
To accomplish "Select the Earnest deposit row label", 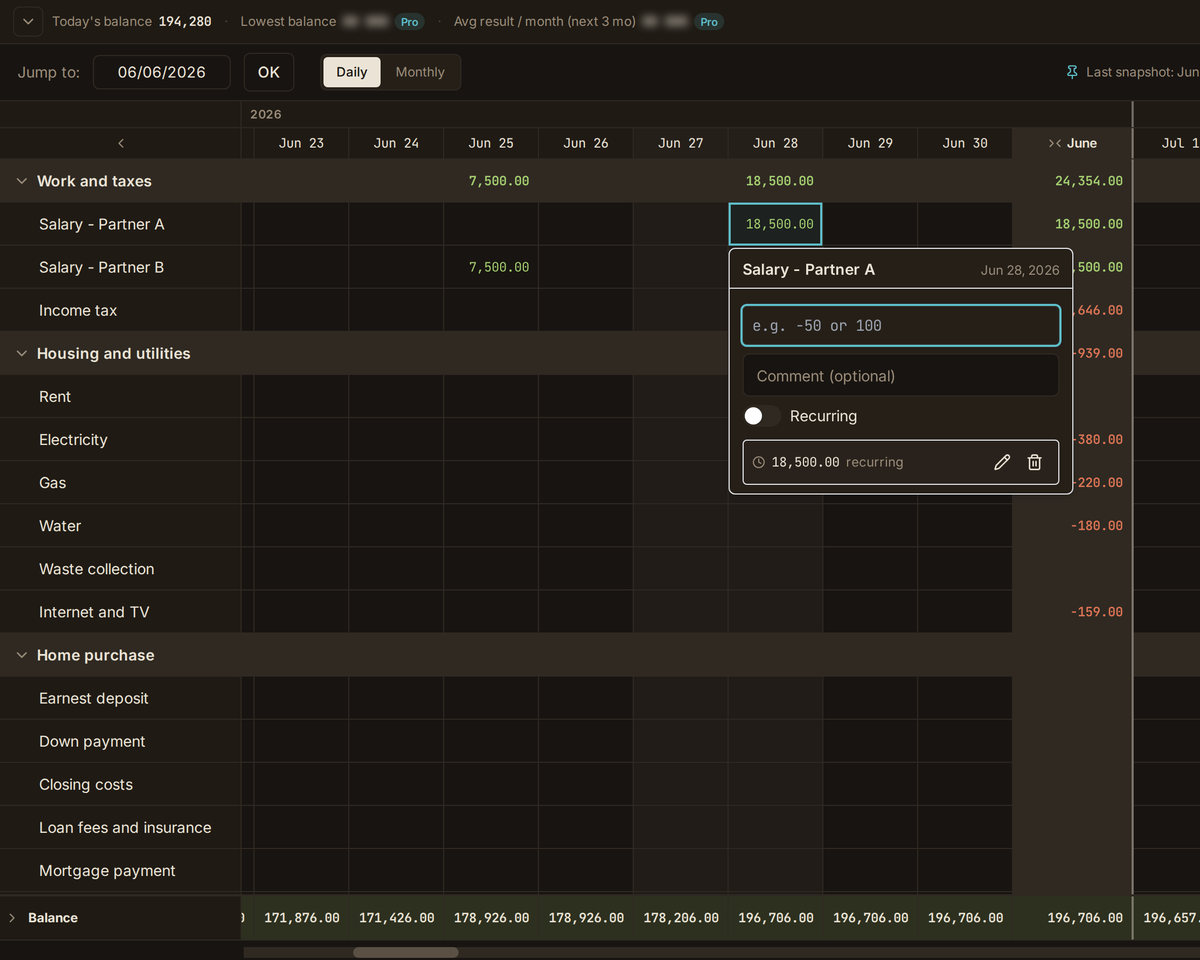I will pos(93,698).
